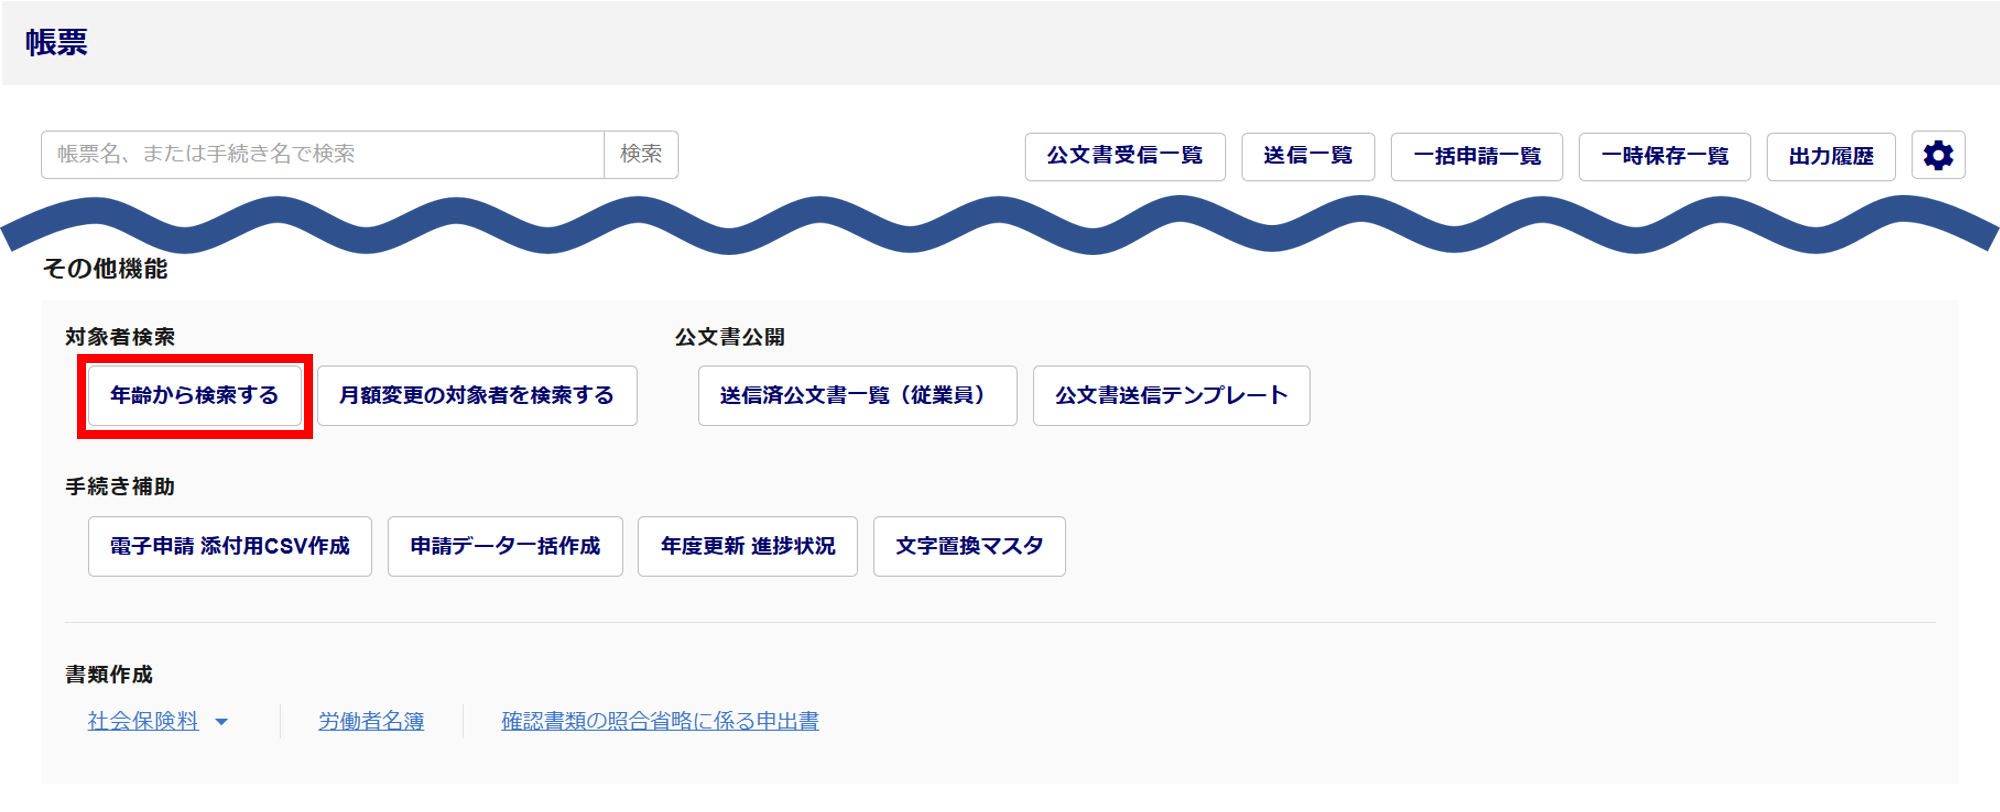Open 年度更新 進捗状況
The width and height of the screenshot is (2000, 812).
click(x=748, y=546)
